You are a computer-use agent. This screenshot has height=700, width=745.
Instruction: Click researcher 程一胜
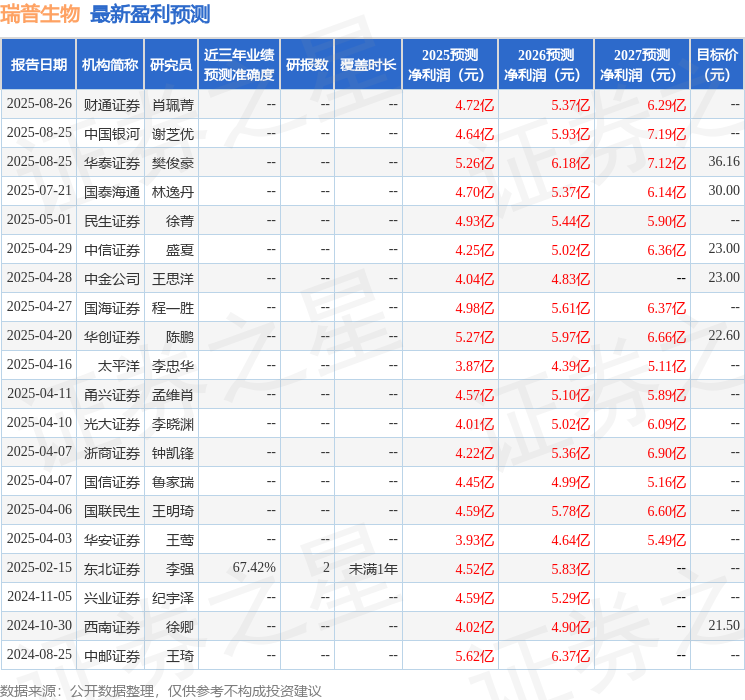173,308
